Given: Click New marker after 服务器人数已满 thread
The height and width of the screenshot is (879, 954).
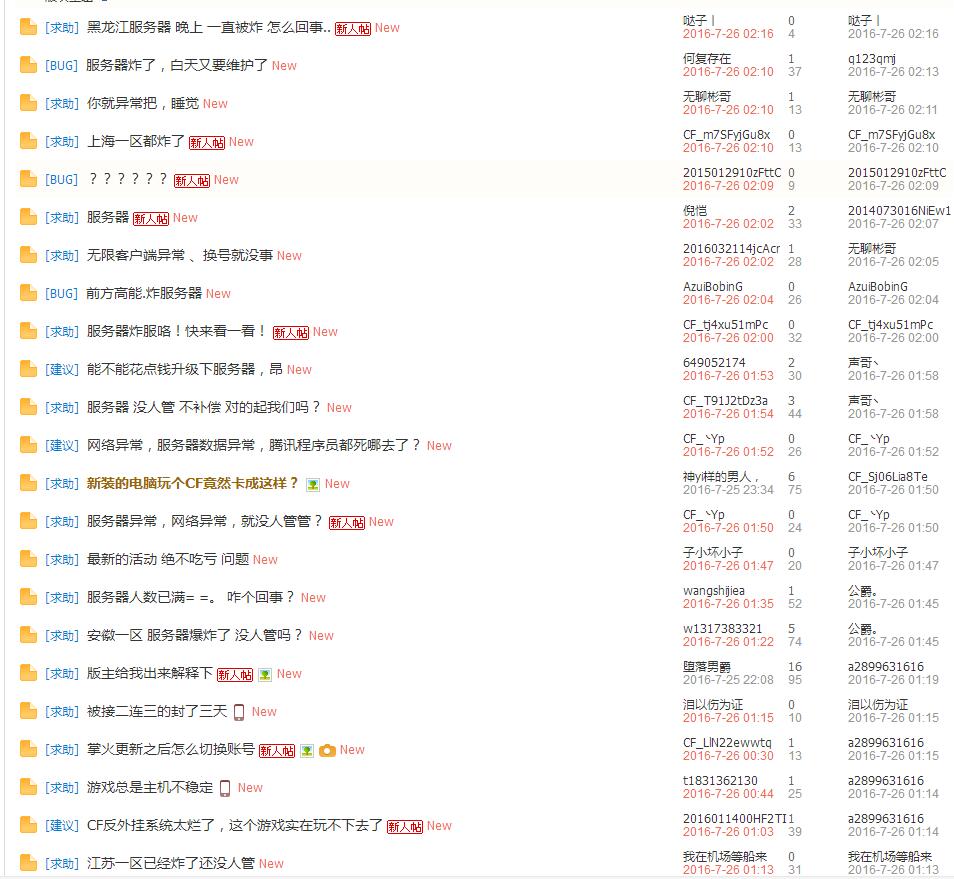Looking at the screenshot, I should pos(313,598).
